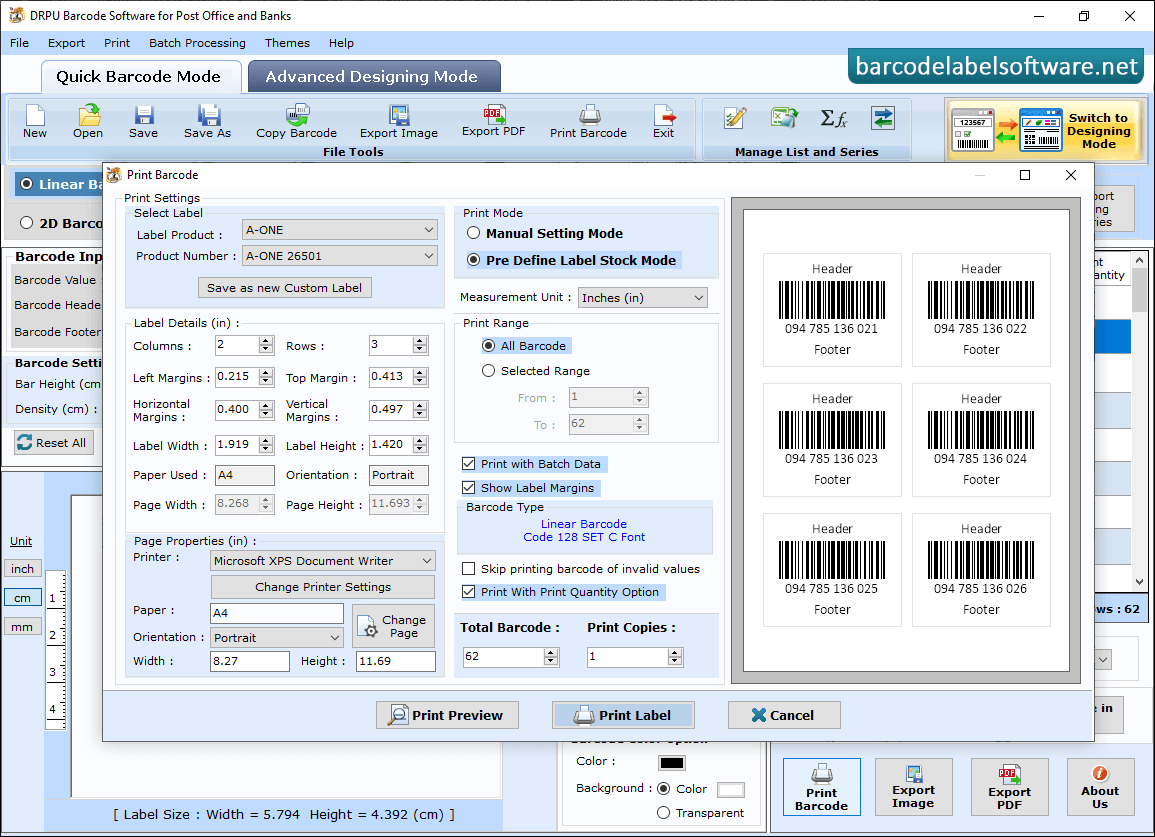Click the Save As toolbar icon
Viewport: 1155px width, 837px height.
[208, 122]
